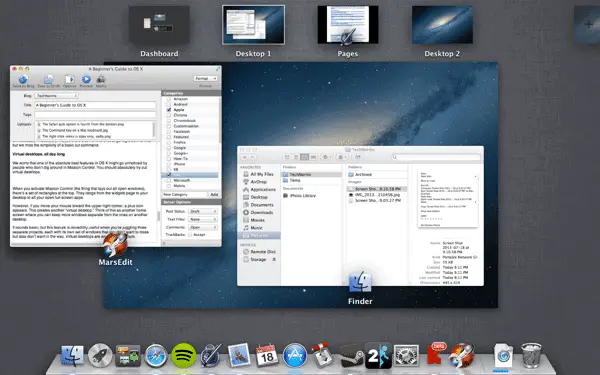Click the empty Tags field in MarsEdit
This screenshot has height=375, width=600.
[95, 114]
